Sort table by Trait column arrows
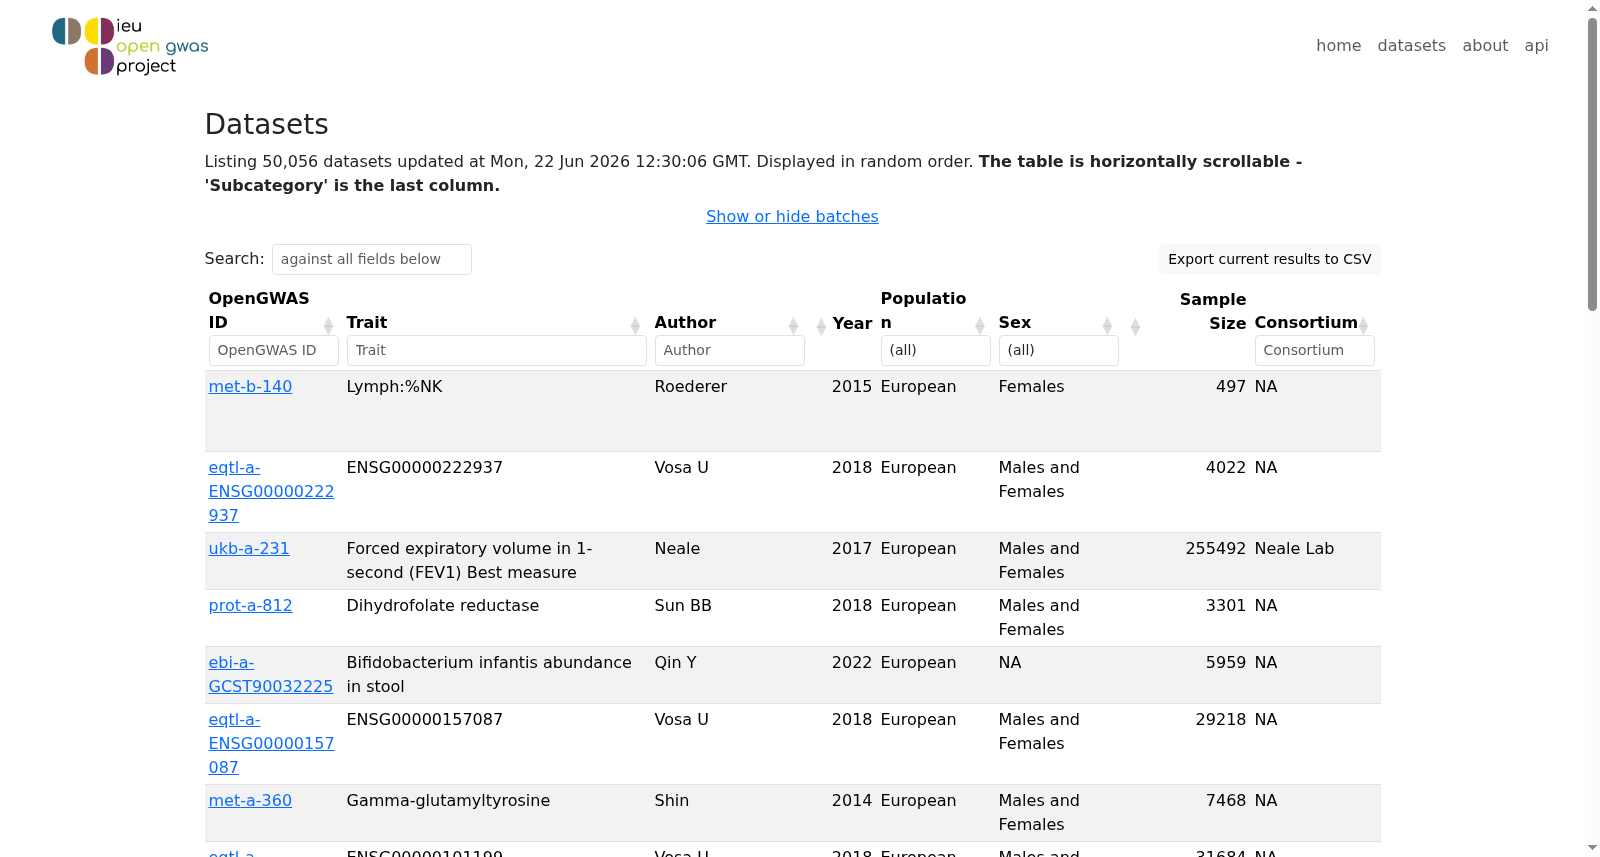The height and width of the screenshot is (857, 1600). point(635,326)
